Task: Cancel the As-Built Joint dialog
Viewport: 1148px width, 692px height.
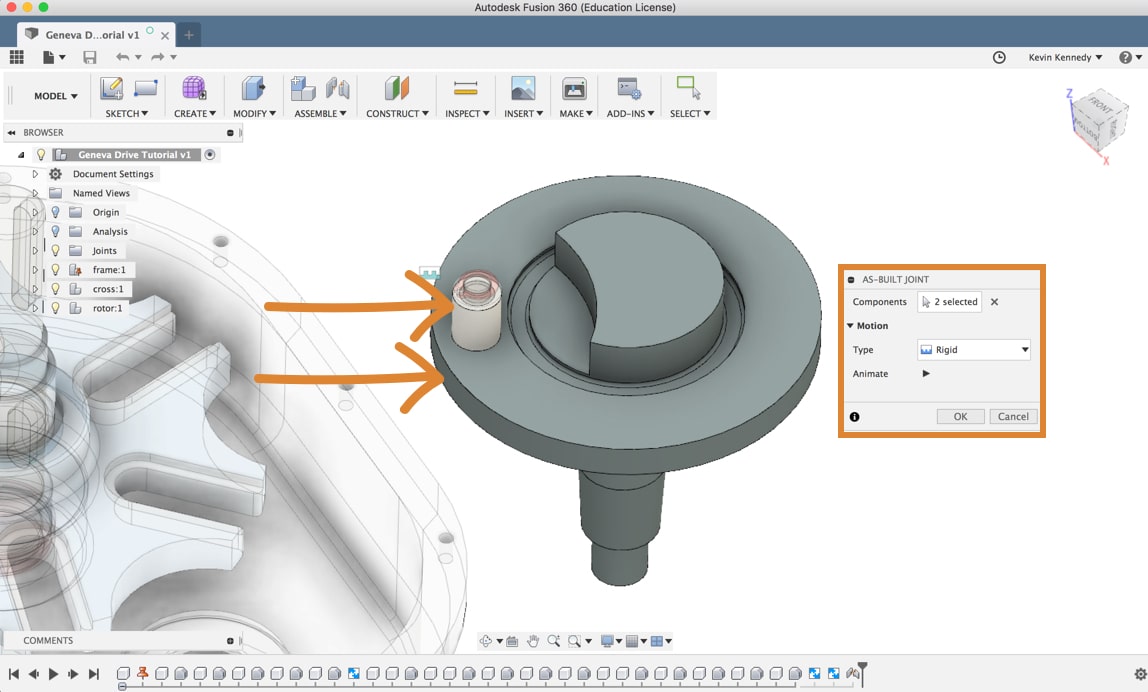Action: tap(1013, 416)
